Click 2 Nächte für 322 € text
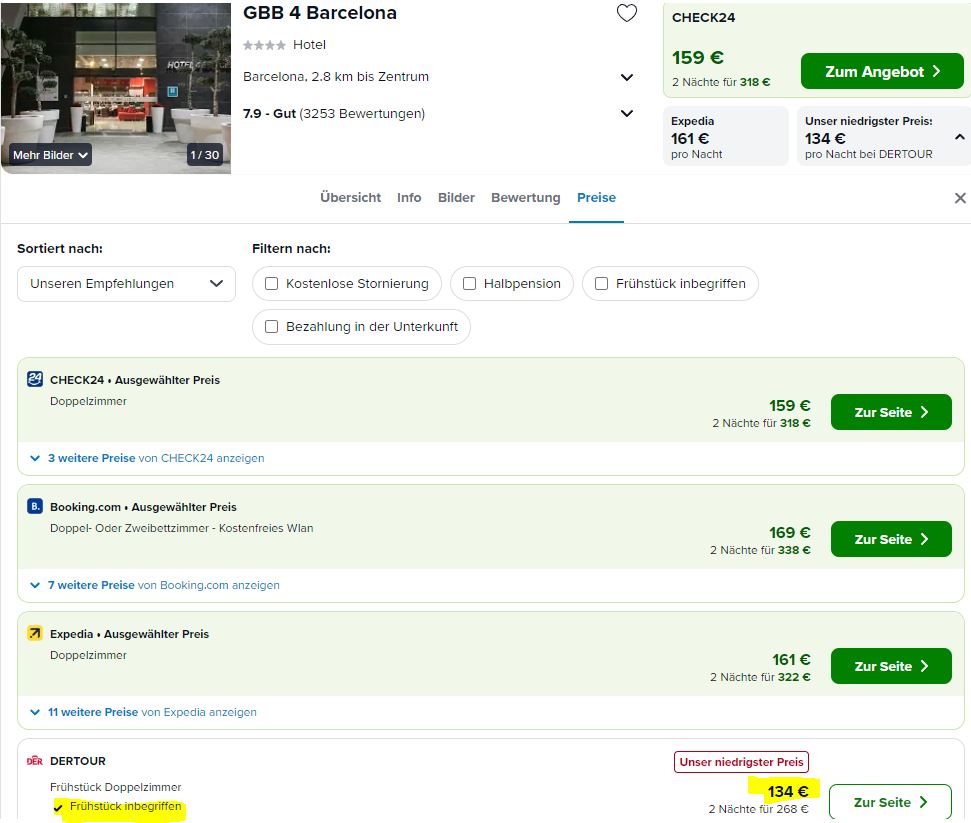This screenshot has height=823, width=971. click(x=760, y=677)
